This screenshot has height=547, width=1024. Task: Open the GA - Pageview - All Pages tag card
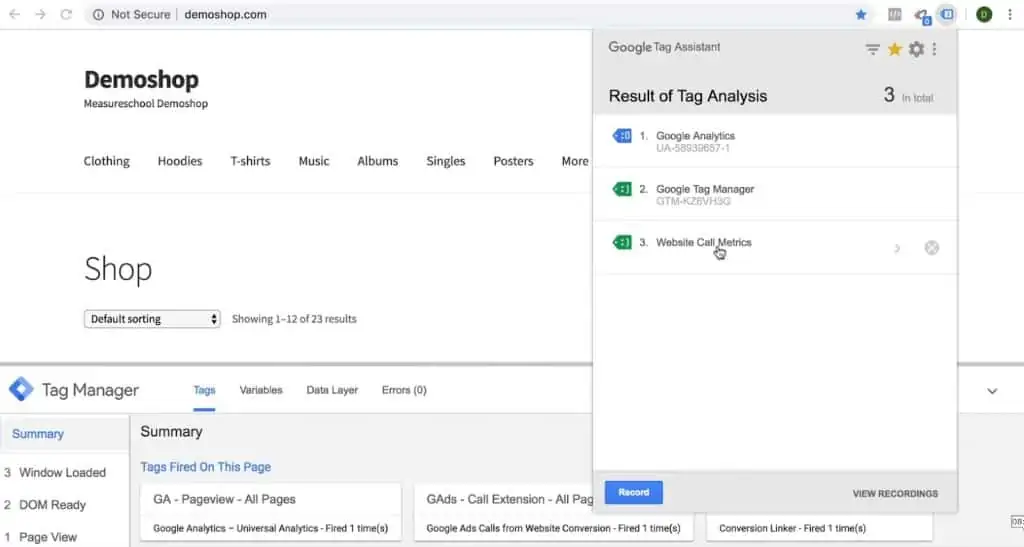[270, 511]
